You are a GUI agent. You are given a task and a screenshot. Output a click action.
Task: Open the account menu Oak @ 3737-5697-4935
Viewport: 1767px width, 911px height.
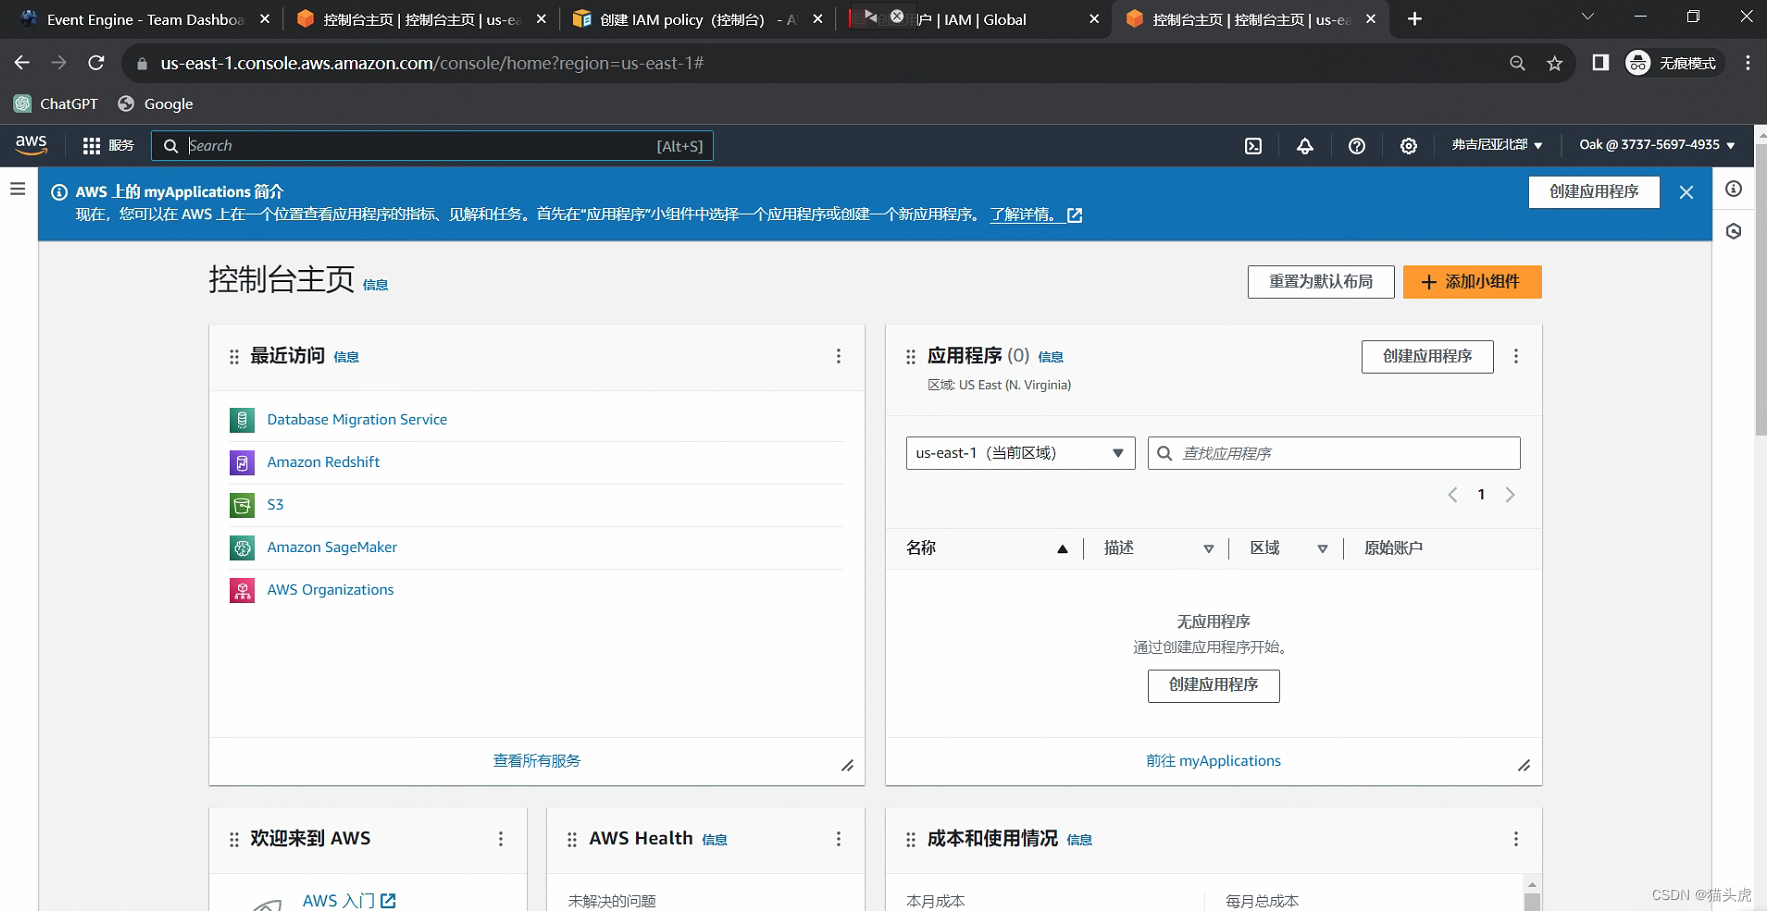click(x=1657, y=145)
